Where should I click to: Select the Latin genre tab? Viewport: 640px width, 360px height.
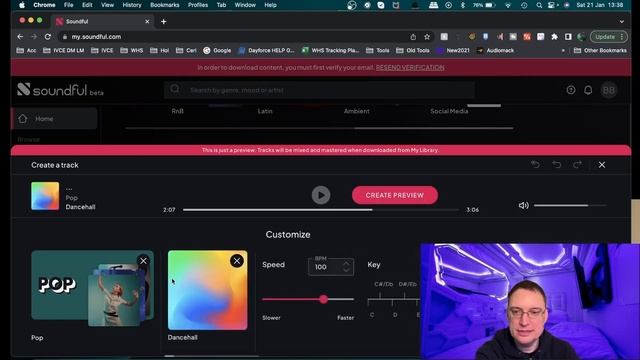(x=265, y=111)
